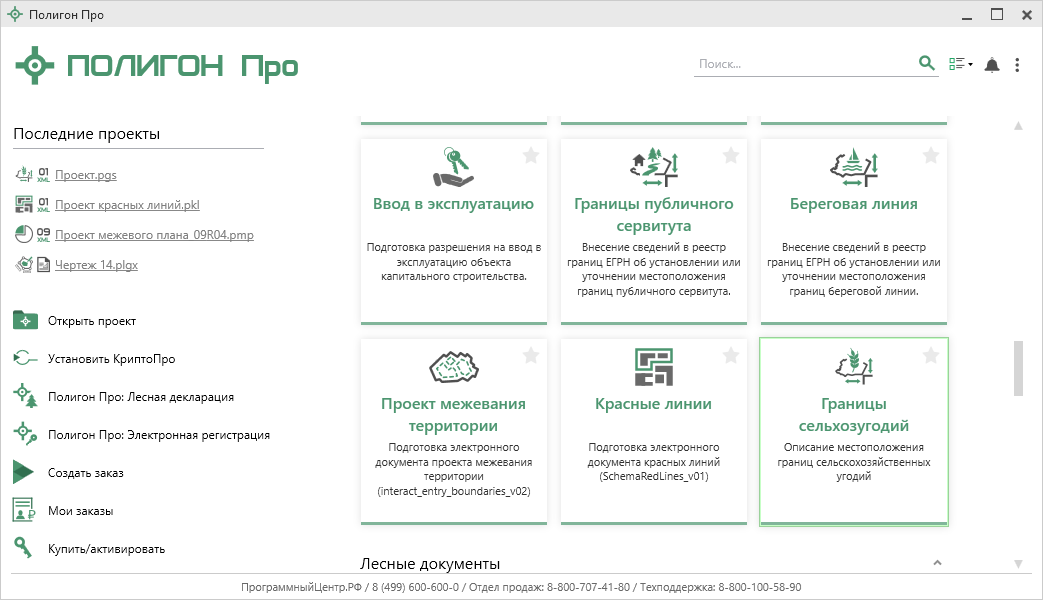This screenshot has width=1043, height=600.
Task: Click the vertical scrollbar thumb
Action: (x=1018, y=368)
